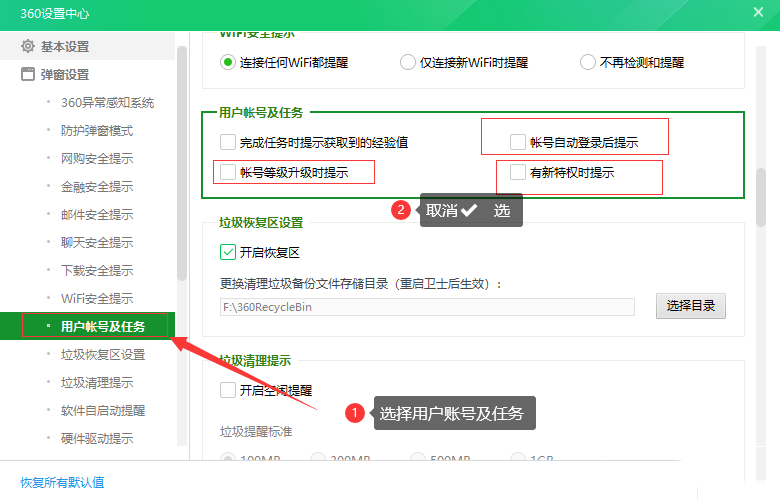Close the 360设置中心 window

pyautogui.click(x=758, y=12)
